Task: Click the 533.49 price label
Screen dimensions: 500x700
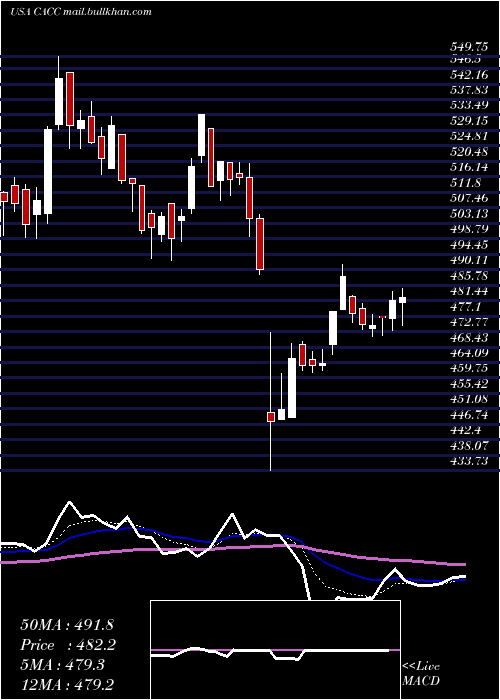Action: [x=468, y=105]
